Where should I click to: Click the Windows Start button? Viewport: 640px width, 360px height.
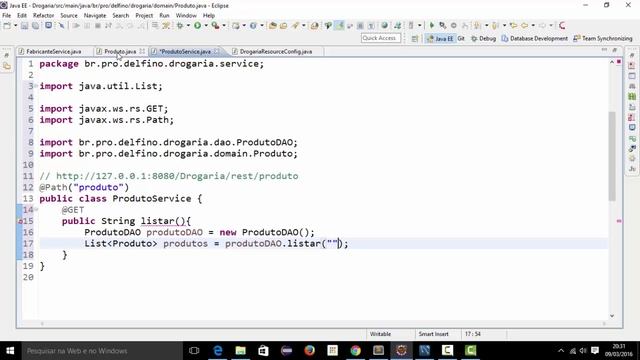click(x=10, y=351)
